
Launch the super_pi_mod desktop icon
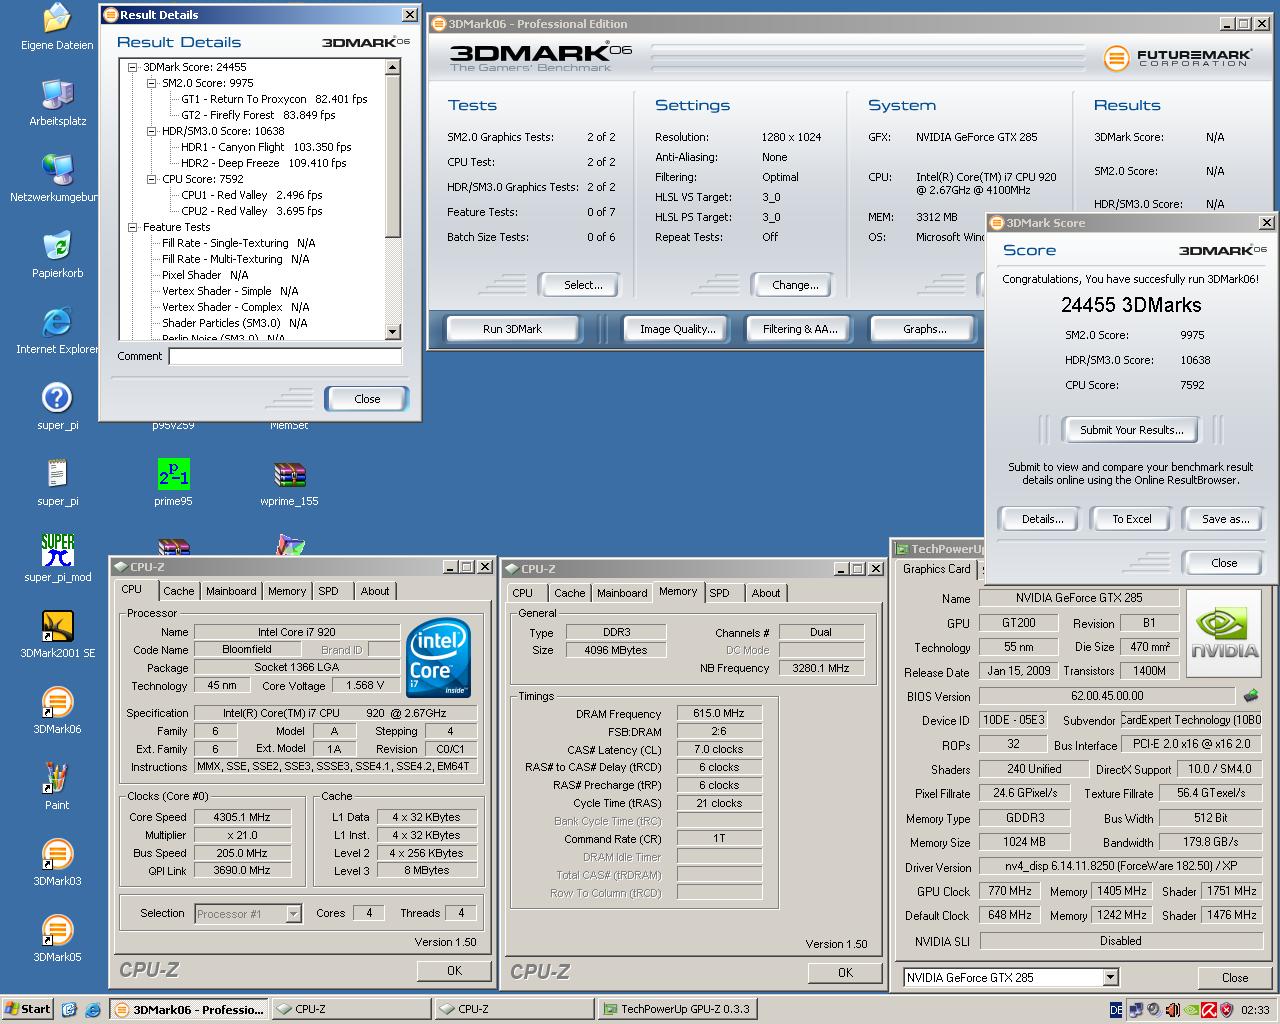[57, 550]
